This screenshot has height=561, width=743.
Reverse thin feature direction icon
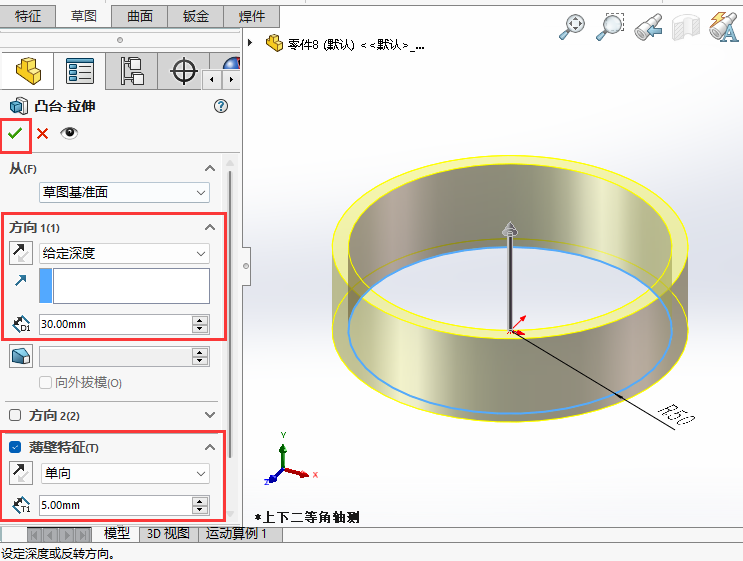(21, 473)
